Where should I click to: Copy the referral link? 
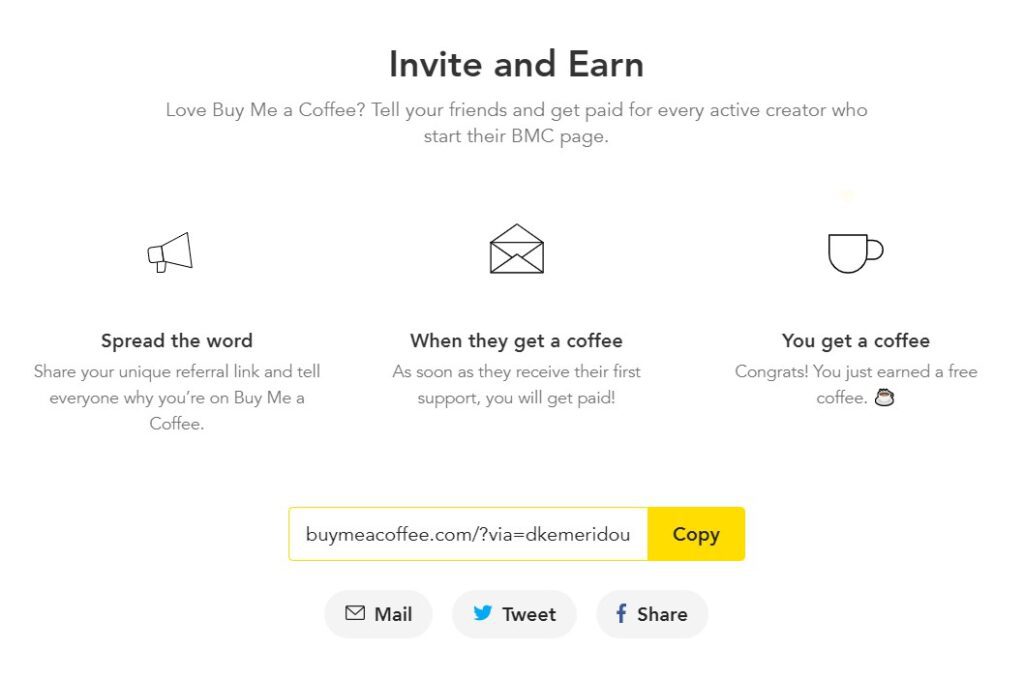tap(696, 534)
